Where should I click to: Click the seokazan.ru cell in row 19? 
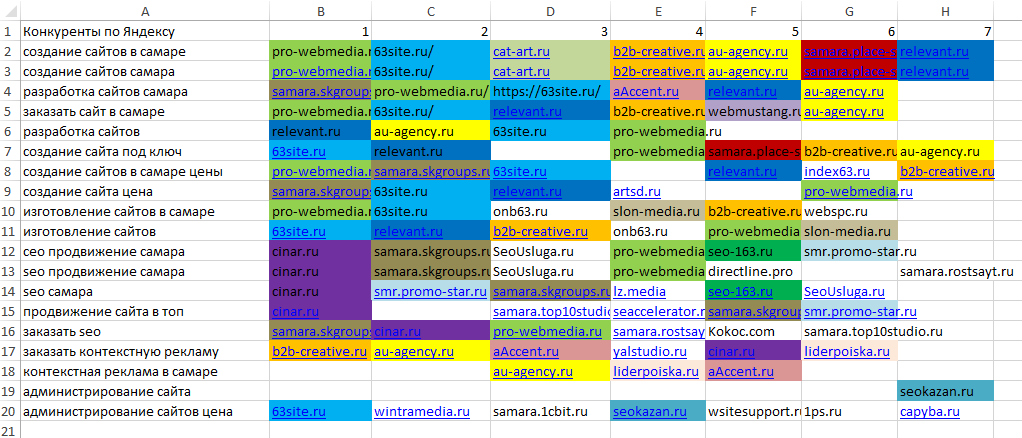coord(946,392)
